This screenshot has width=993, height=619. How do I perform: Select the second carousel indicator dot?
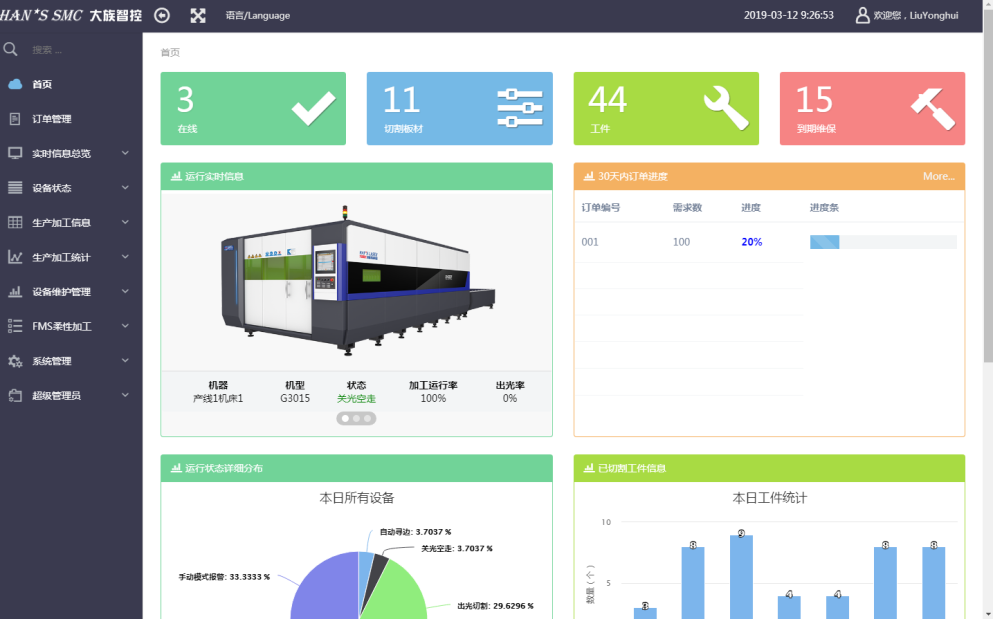tap(356, 419)
